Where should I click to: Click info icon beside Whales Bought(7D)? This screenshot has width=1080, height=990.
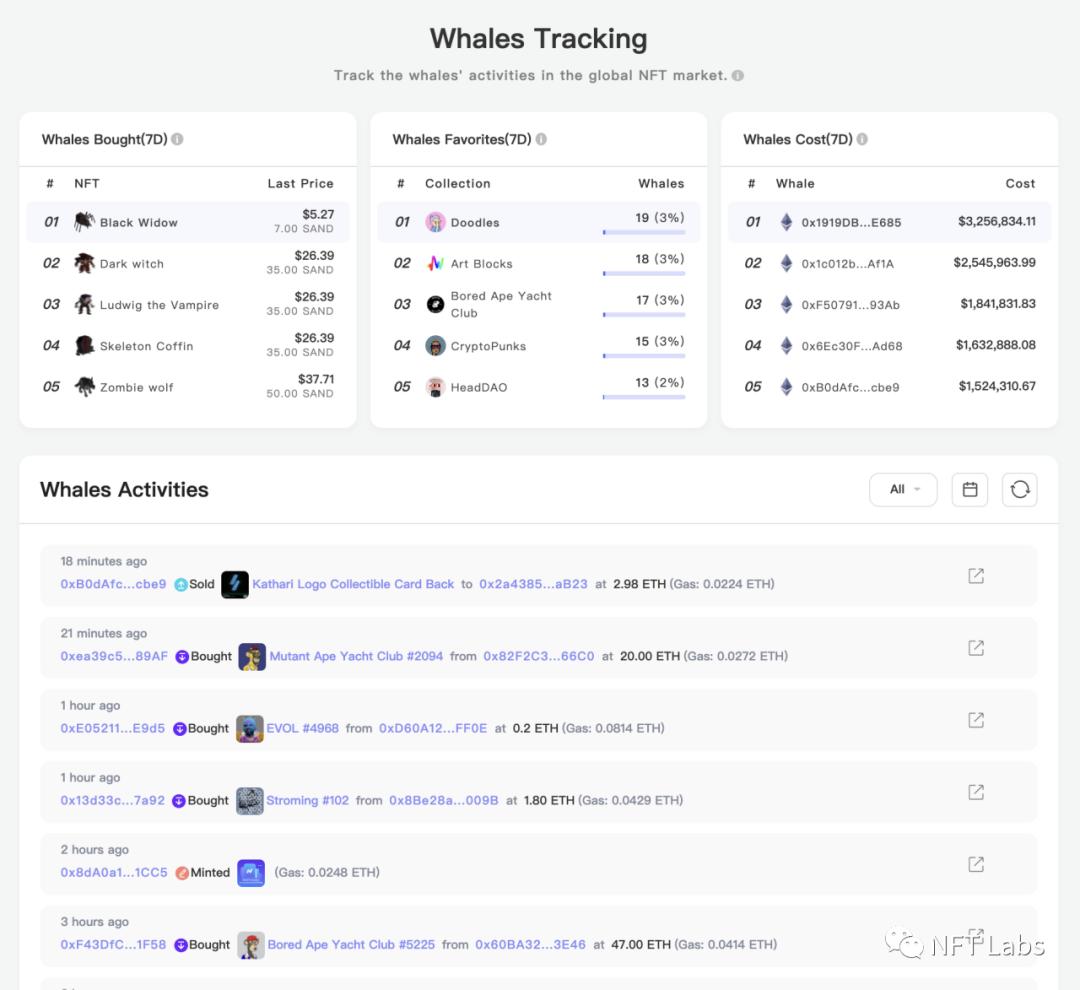tap(177, 139)
